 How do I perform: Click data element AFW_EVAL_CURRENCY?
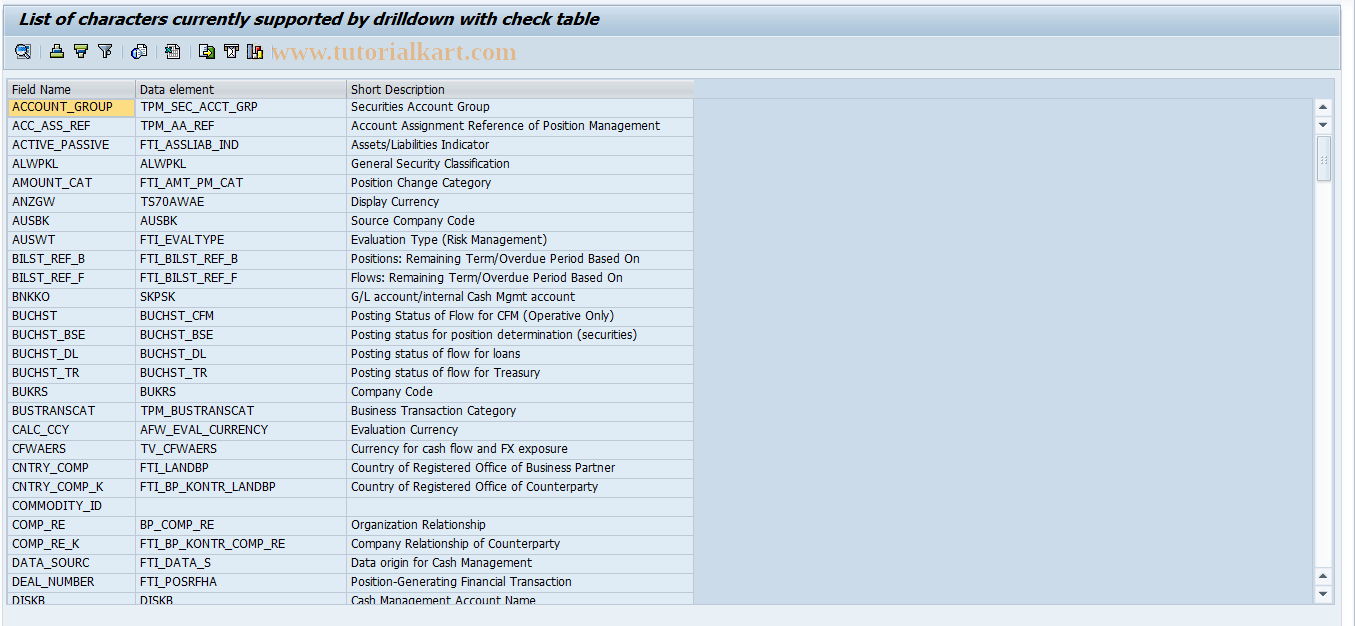pos(204,430)
